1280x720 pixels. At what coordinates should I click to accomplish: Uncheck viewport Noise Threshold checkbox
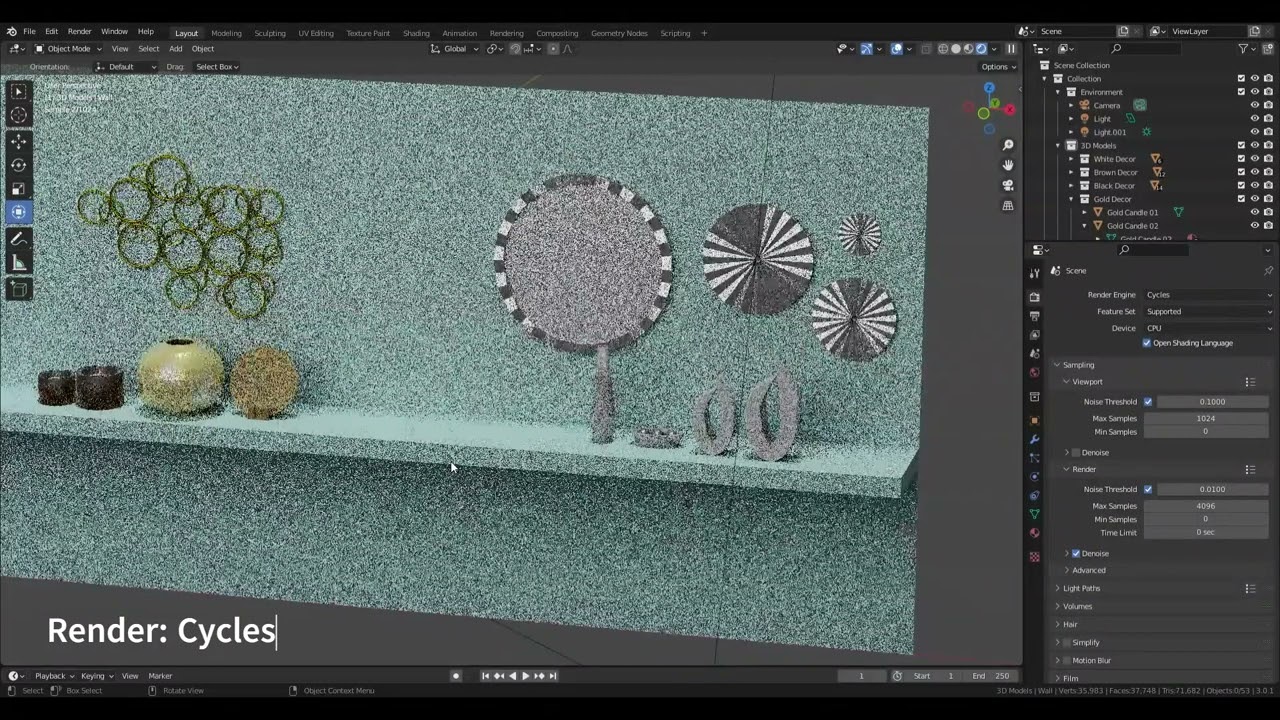pyautogui.click(x=1148, y=402)
